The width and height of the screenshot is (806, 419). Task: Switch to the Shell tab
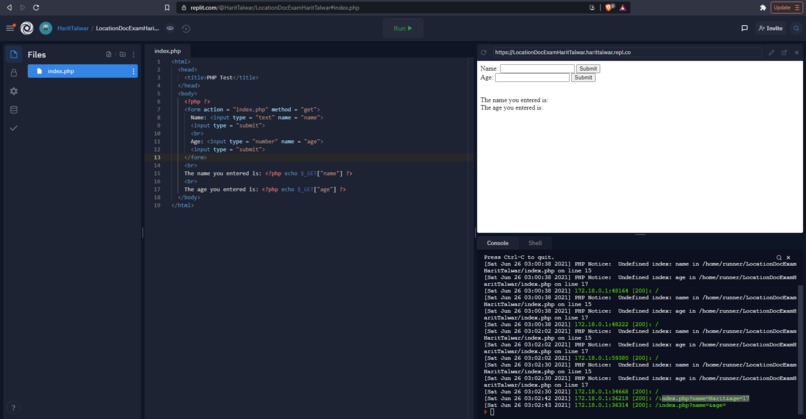tap(535, 243)
